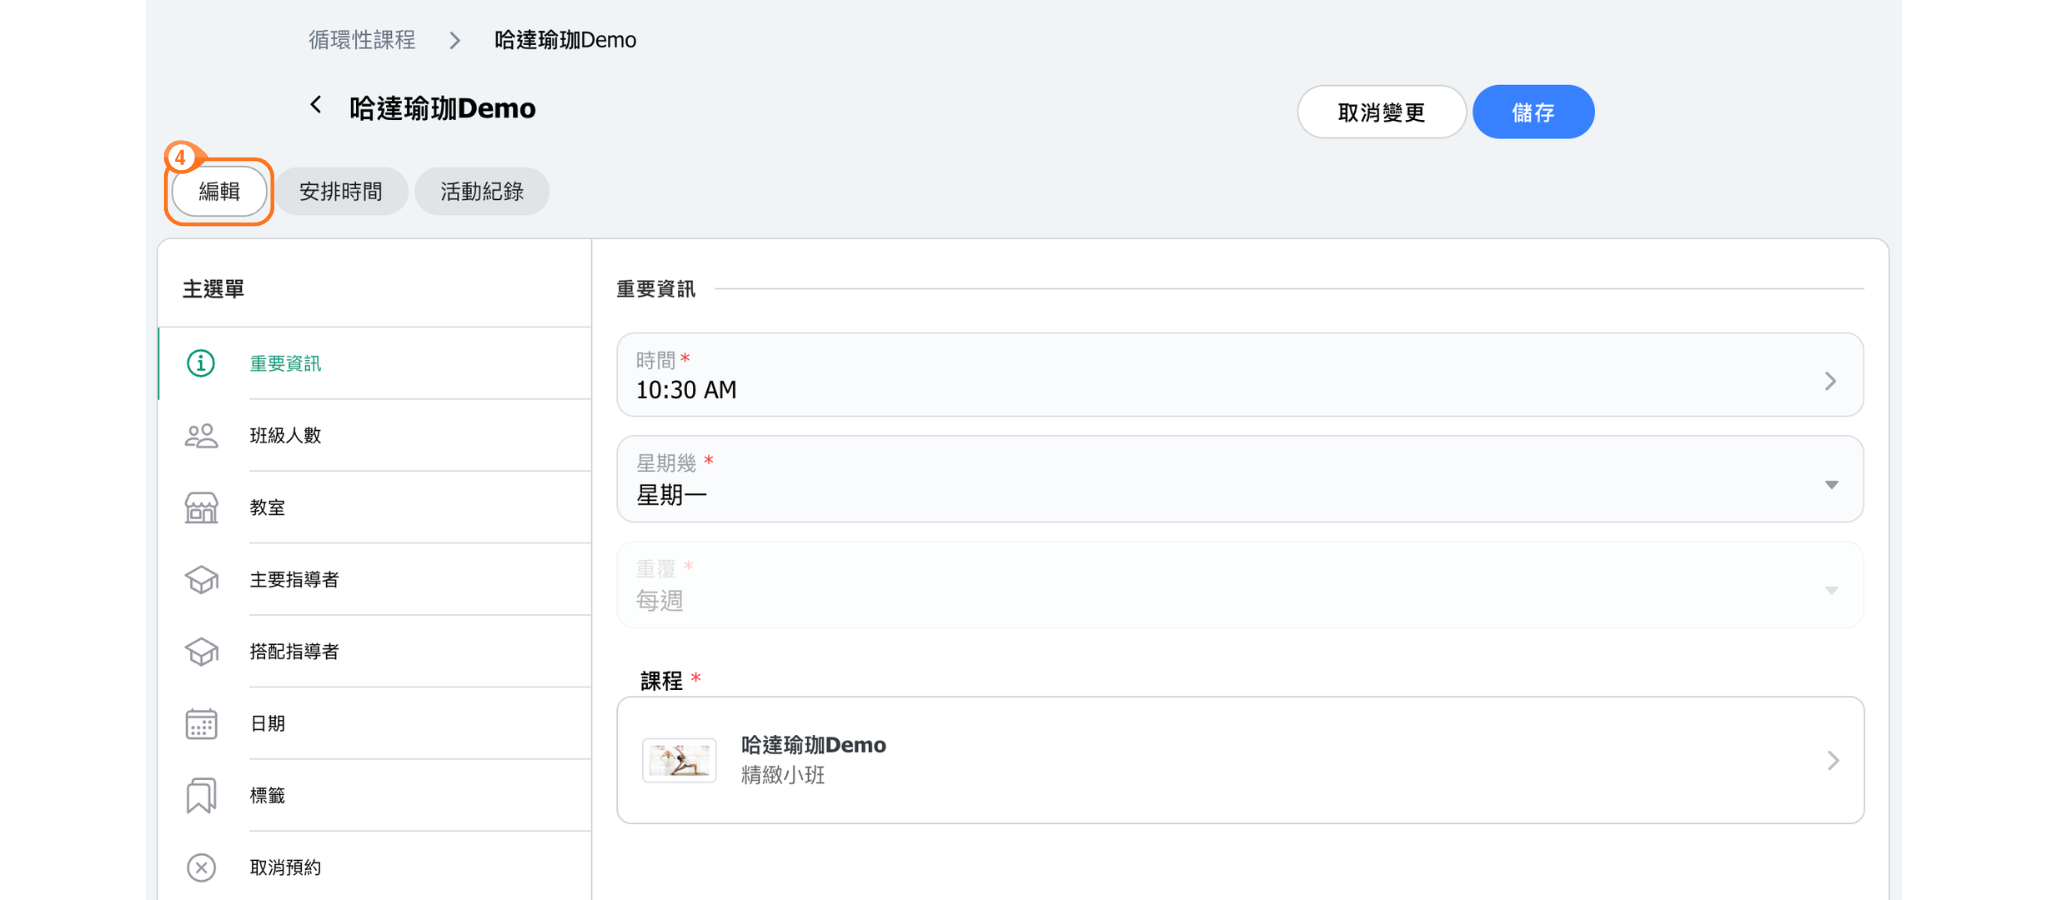Select the 編輯 tab
This screenshot has width=2048, height=900.
coord(219,191)
